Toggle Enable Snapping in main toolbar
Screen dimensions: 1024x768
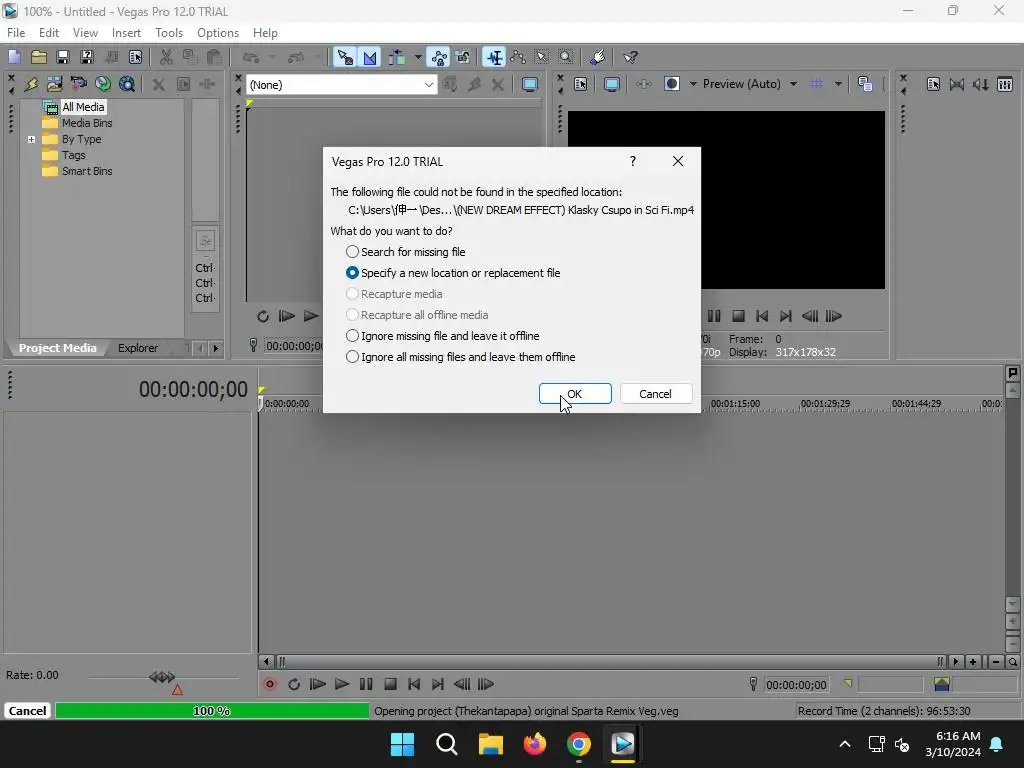coord(345,57)
